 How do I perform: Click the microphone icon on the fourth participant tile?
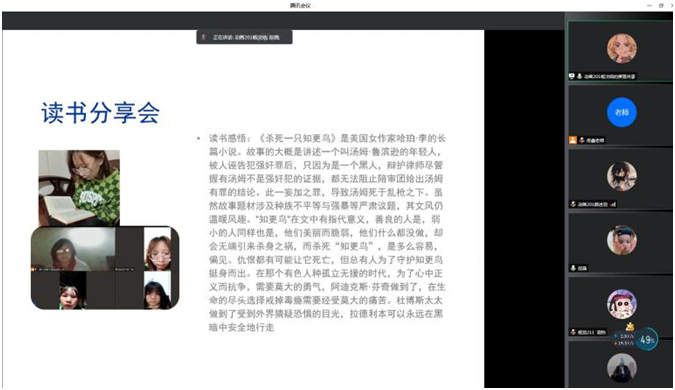pyautogui.click(x=573, y=268)
